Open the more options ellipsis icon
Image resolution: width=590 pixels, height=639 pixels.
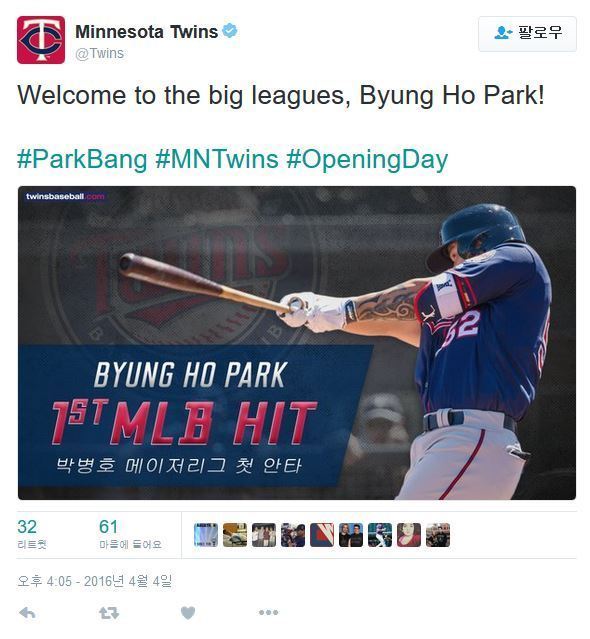point(269,612)
